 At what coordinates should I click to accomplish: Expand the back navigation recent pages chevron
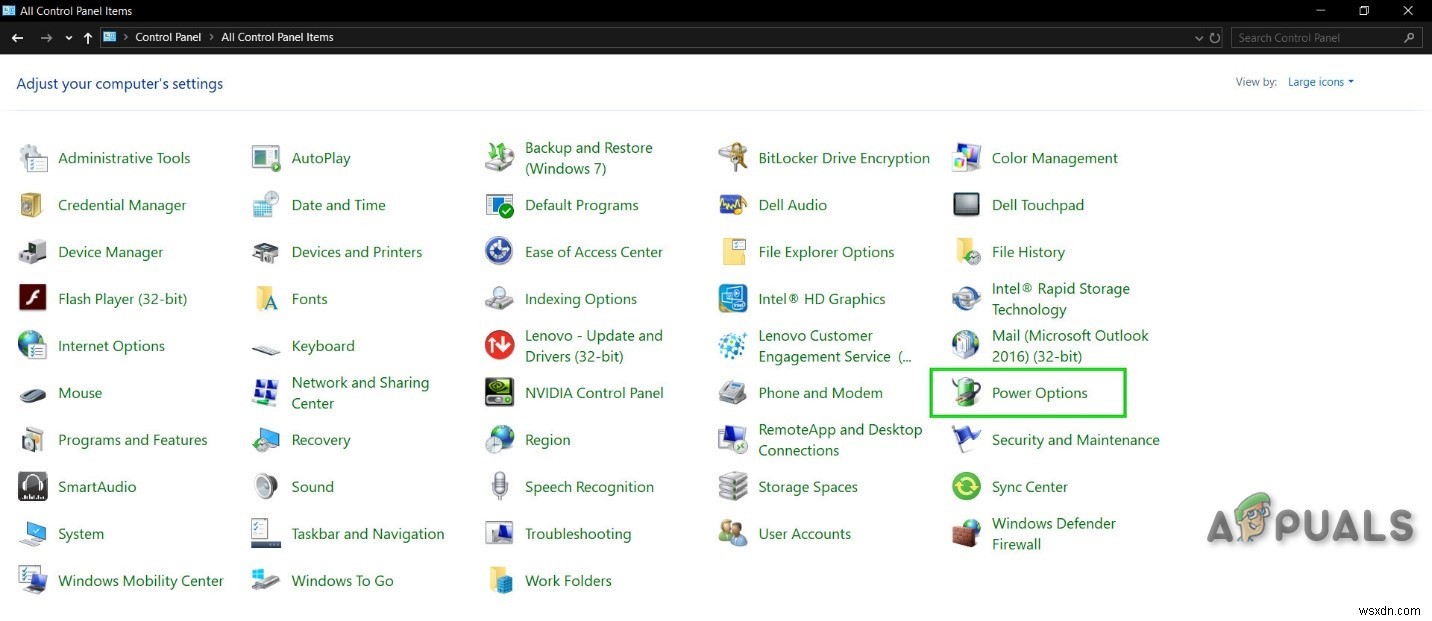[68, 37]
